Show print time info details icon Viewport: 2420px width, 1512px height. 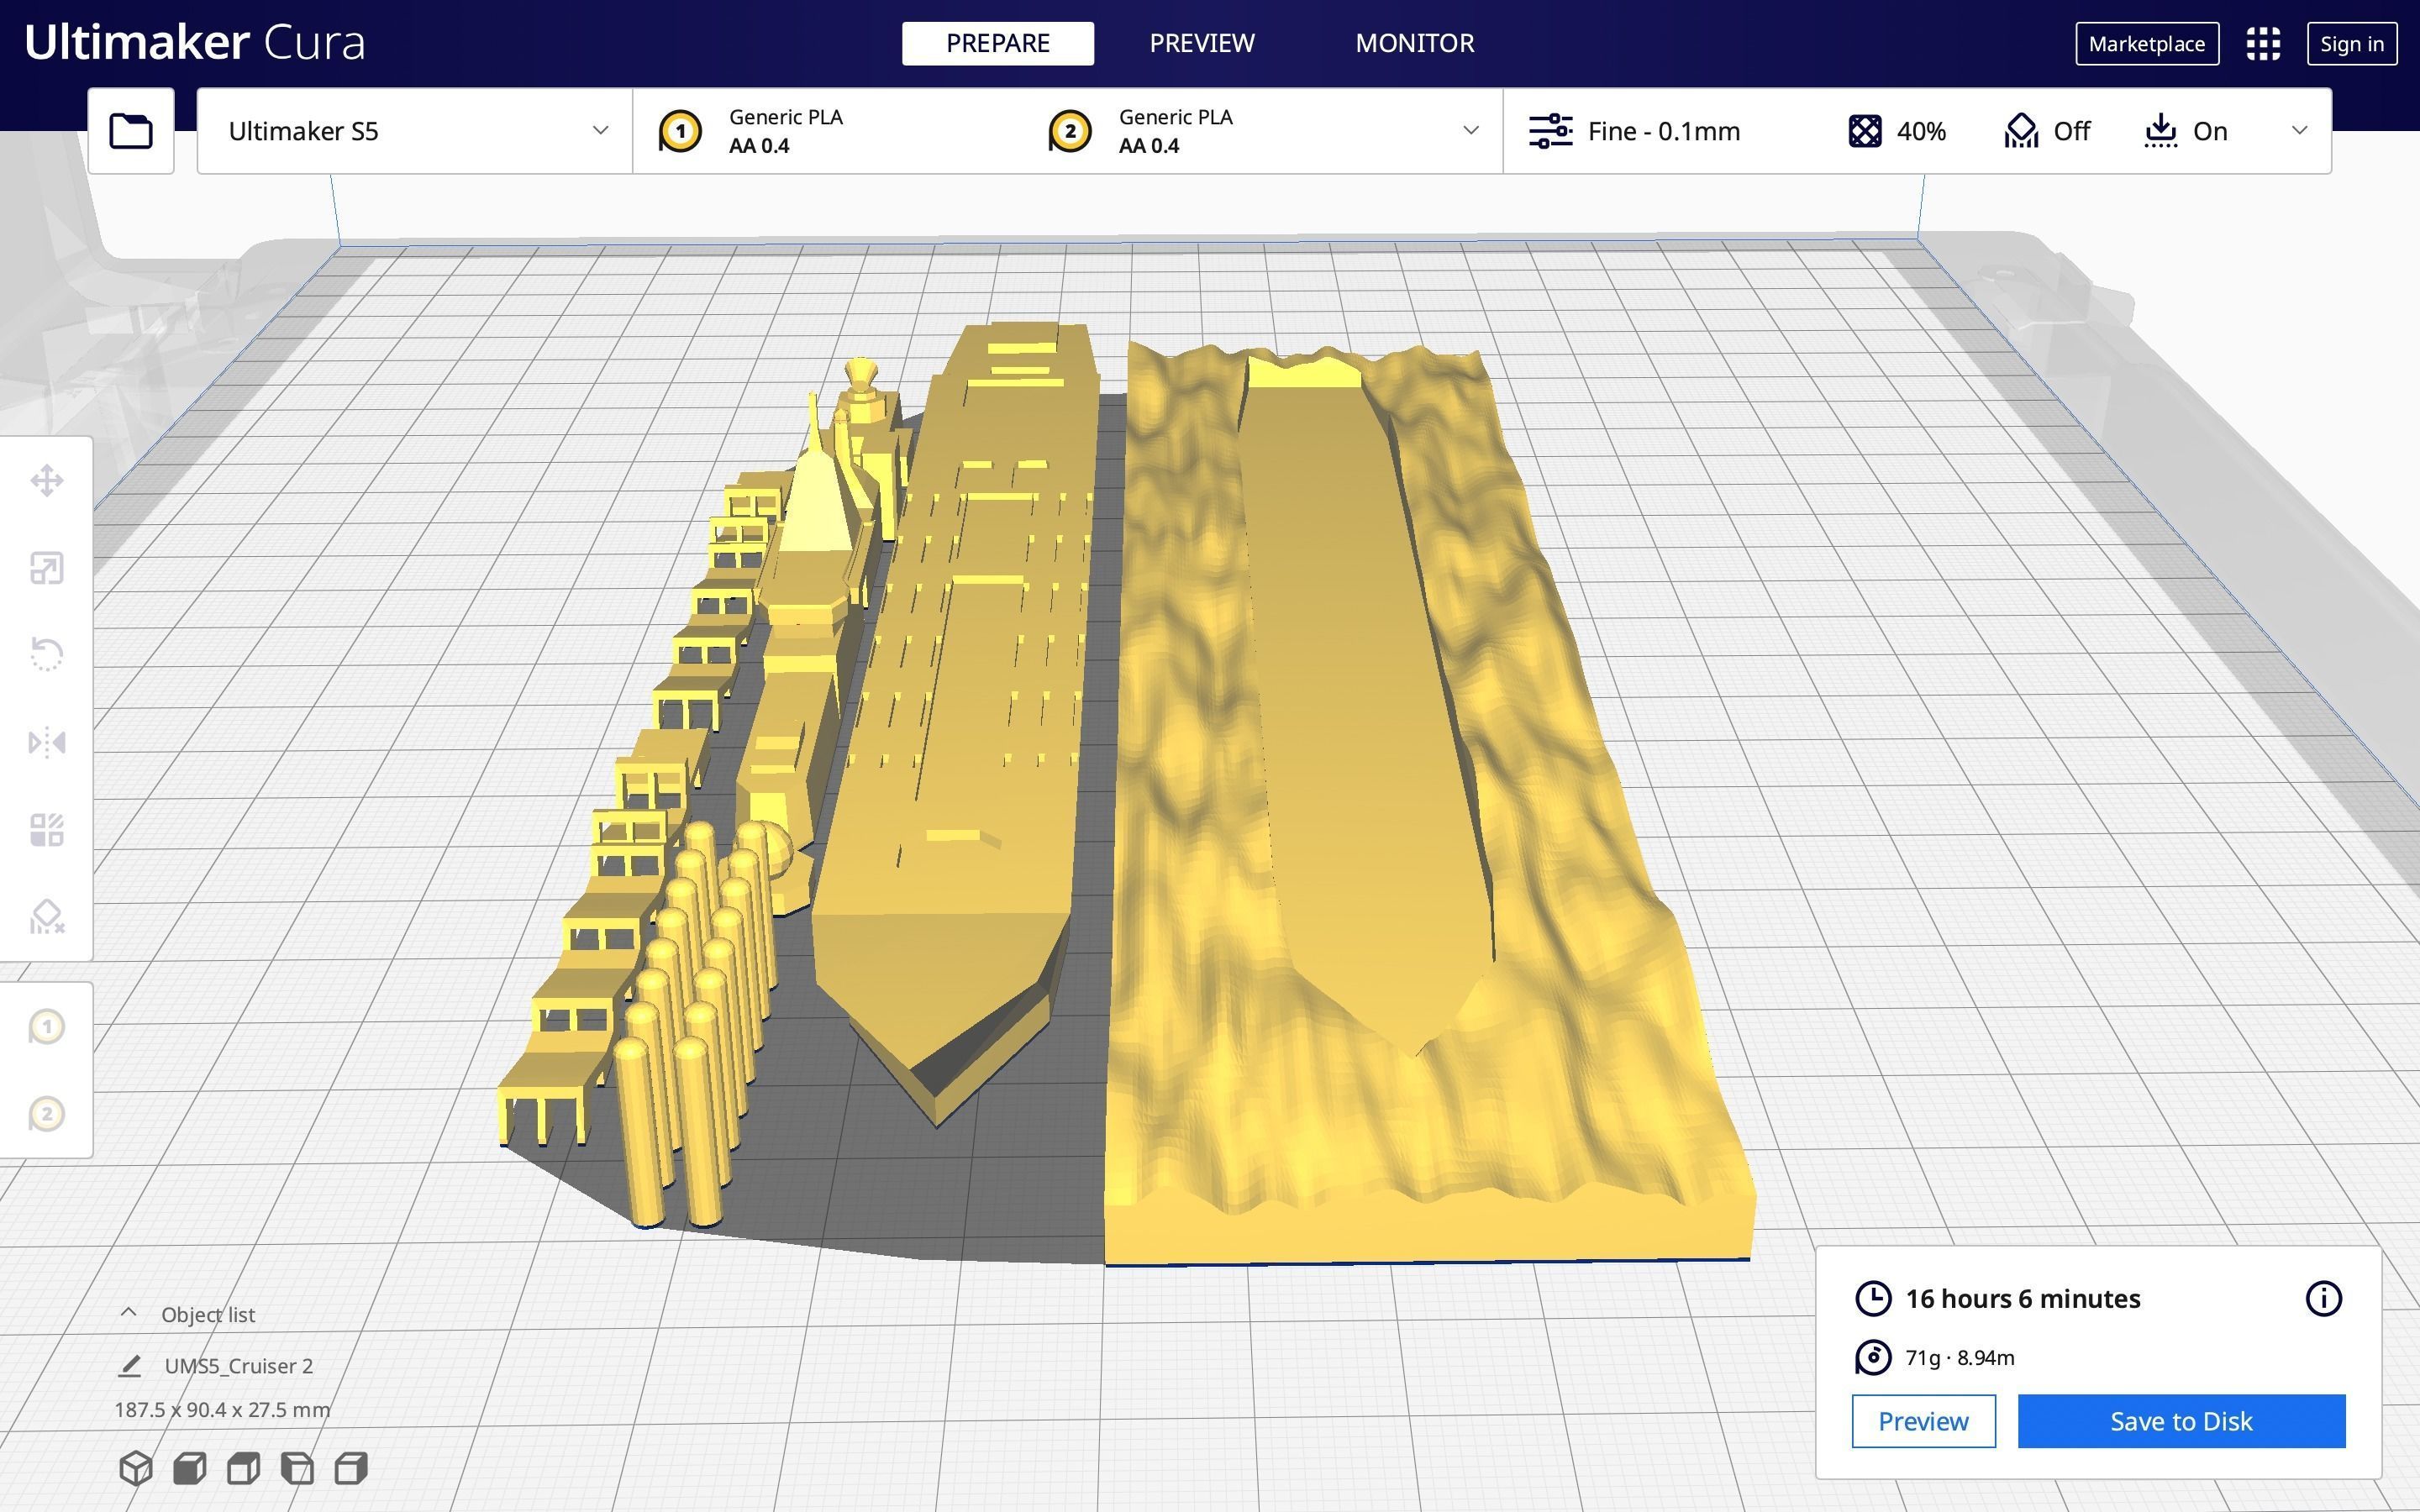2322,1299
